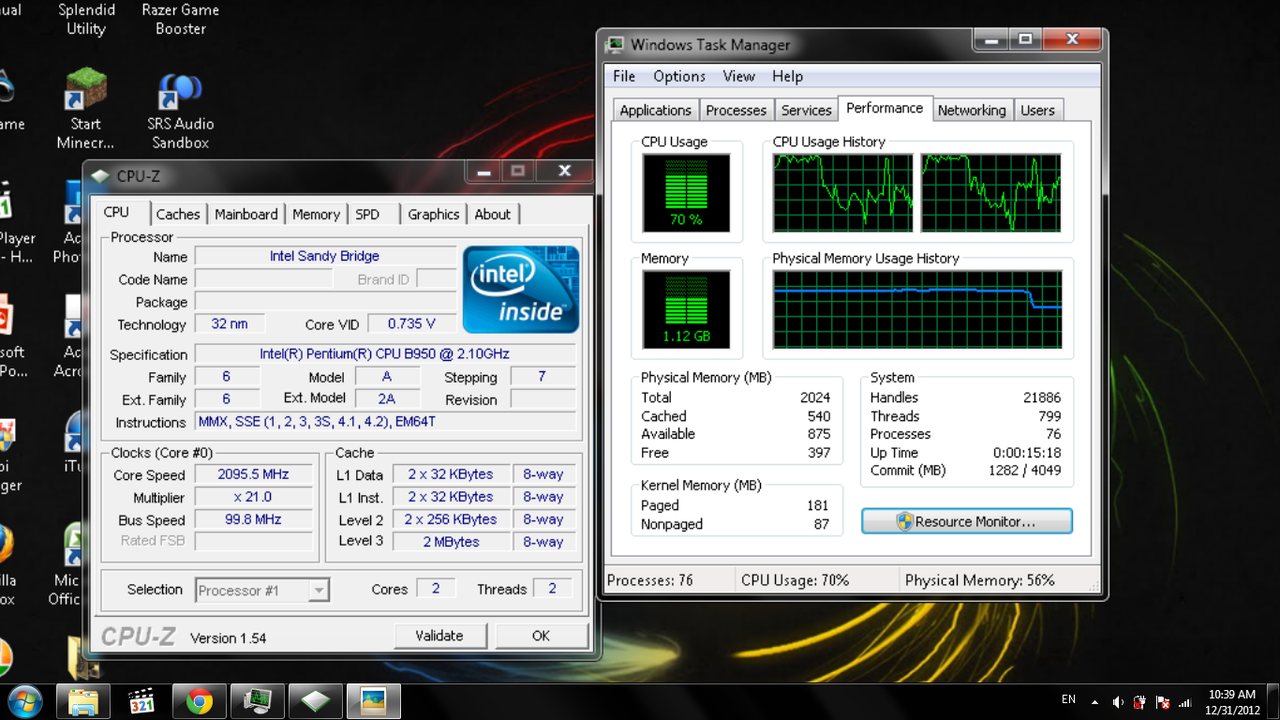Click the battery power tray icon

coord(1141,702)
